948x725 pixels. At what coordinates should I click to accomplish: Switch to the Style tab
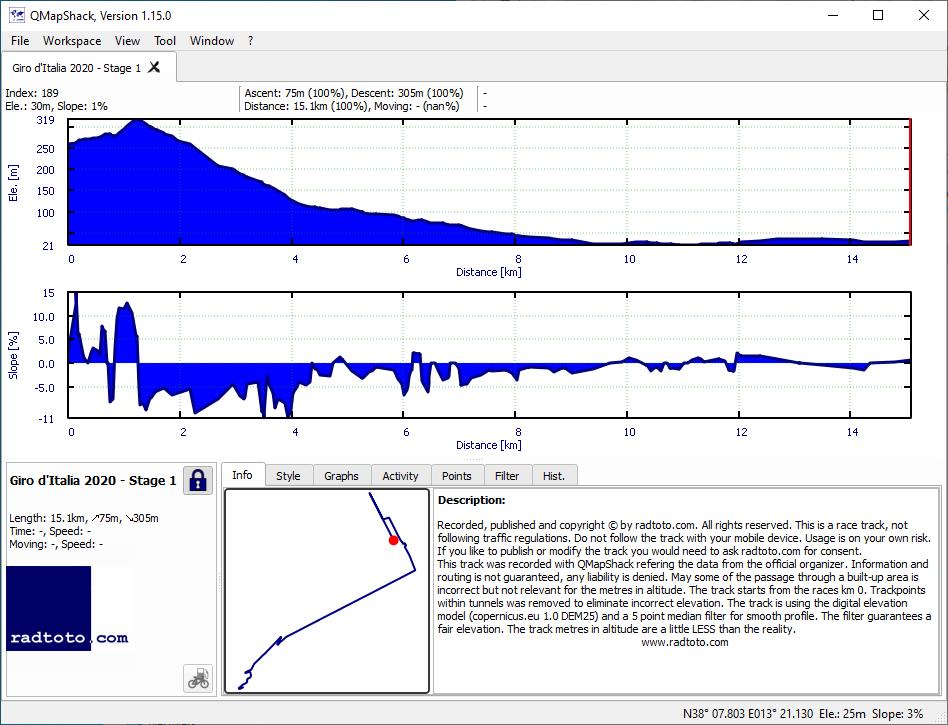coord(288,476)
